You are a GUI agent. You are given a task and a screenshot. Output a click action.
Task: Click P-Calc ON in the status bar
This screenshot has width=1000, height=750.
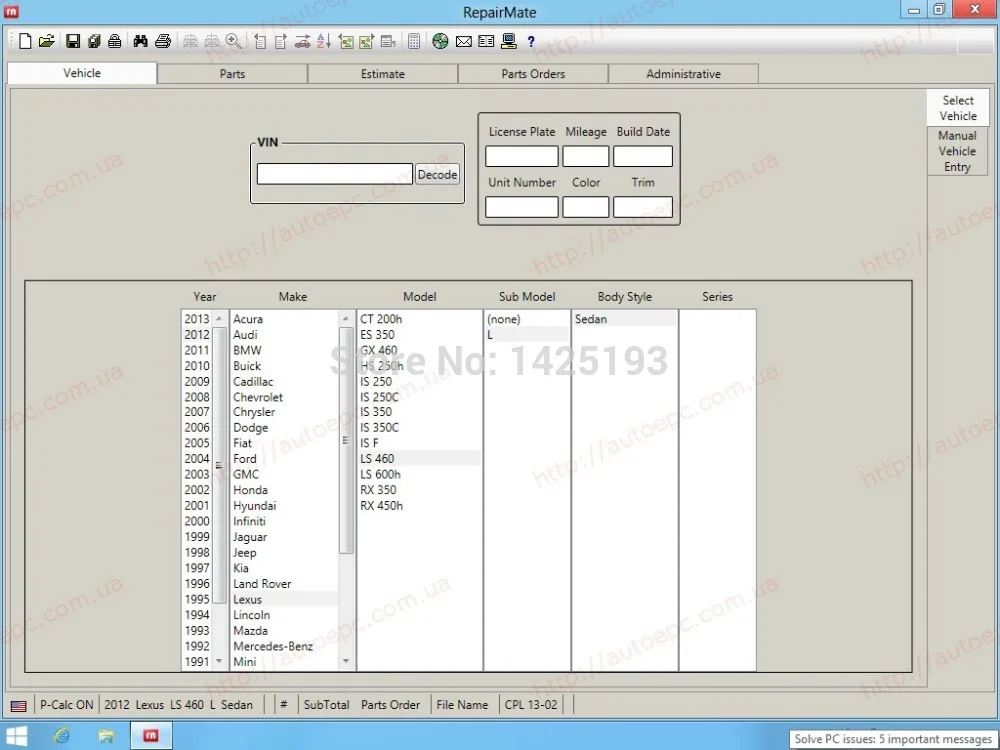pyautogui.click(x=66, y=705)
